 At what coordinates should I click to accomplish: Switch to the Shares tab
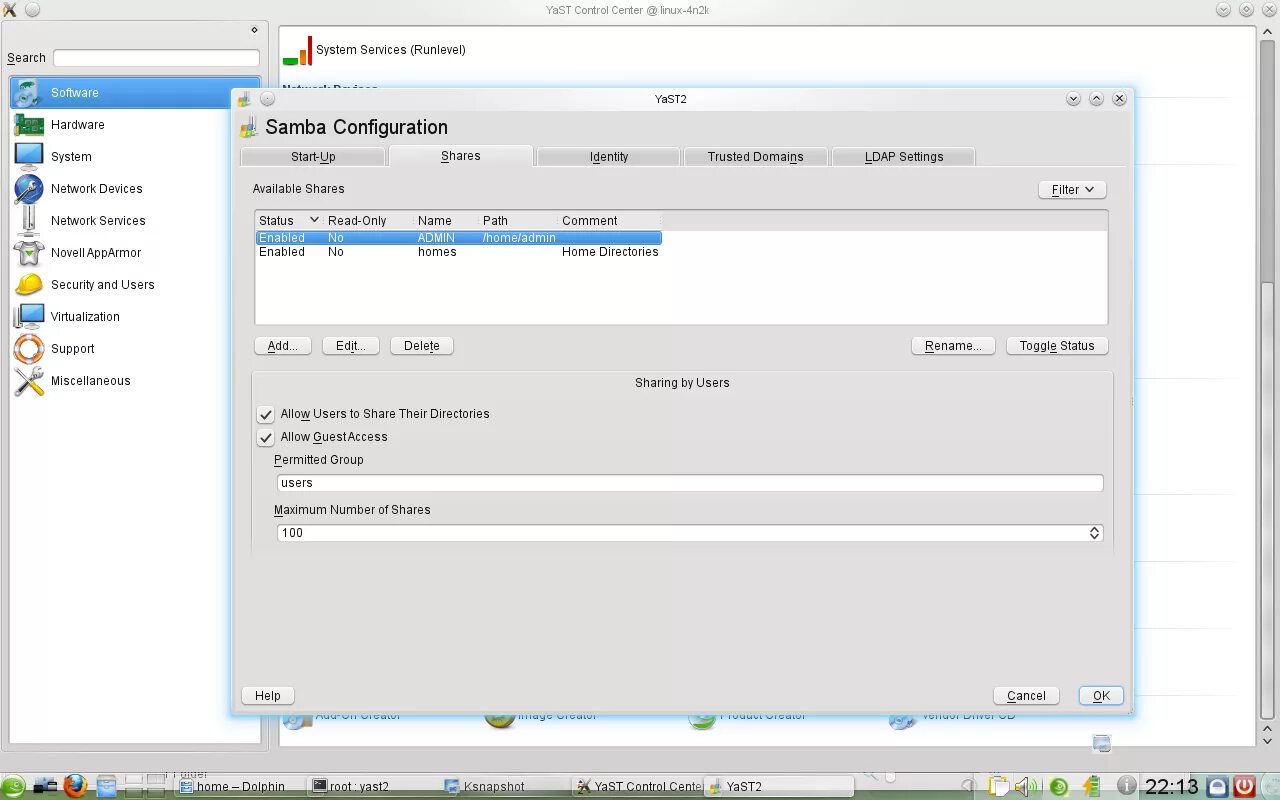click(x=461, y=156)
